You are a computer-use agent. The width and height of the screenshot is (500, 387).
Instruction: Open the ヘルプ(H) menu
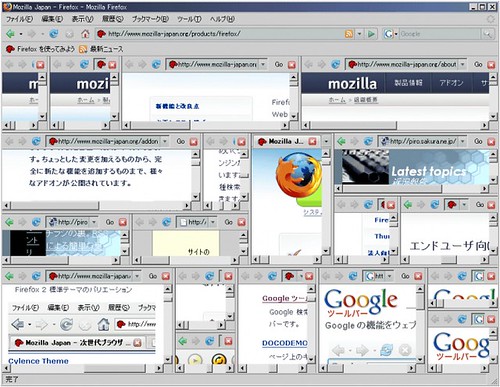tap(222, 19)
